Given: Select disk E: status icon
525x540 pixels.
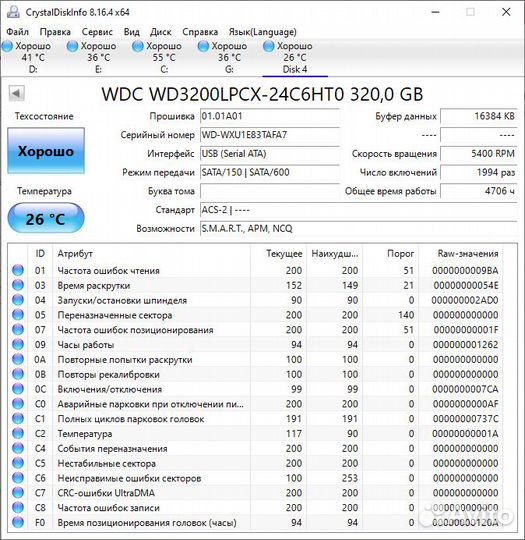Looking at the screenshot, I should pyautogui.click(x=72, y=46).
